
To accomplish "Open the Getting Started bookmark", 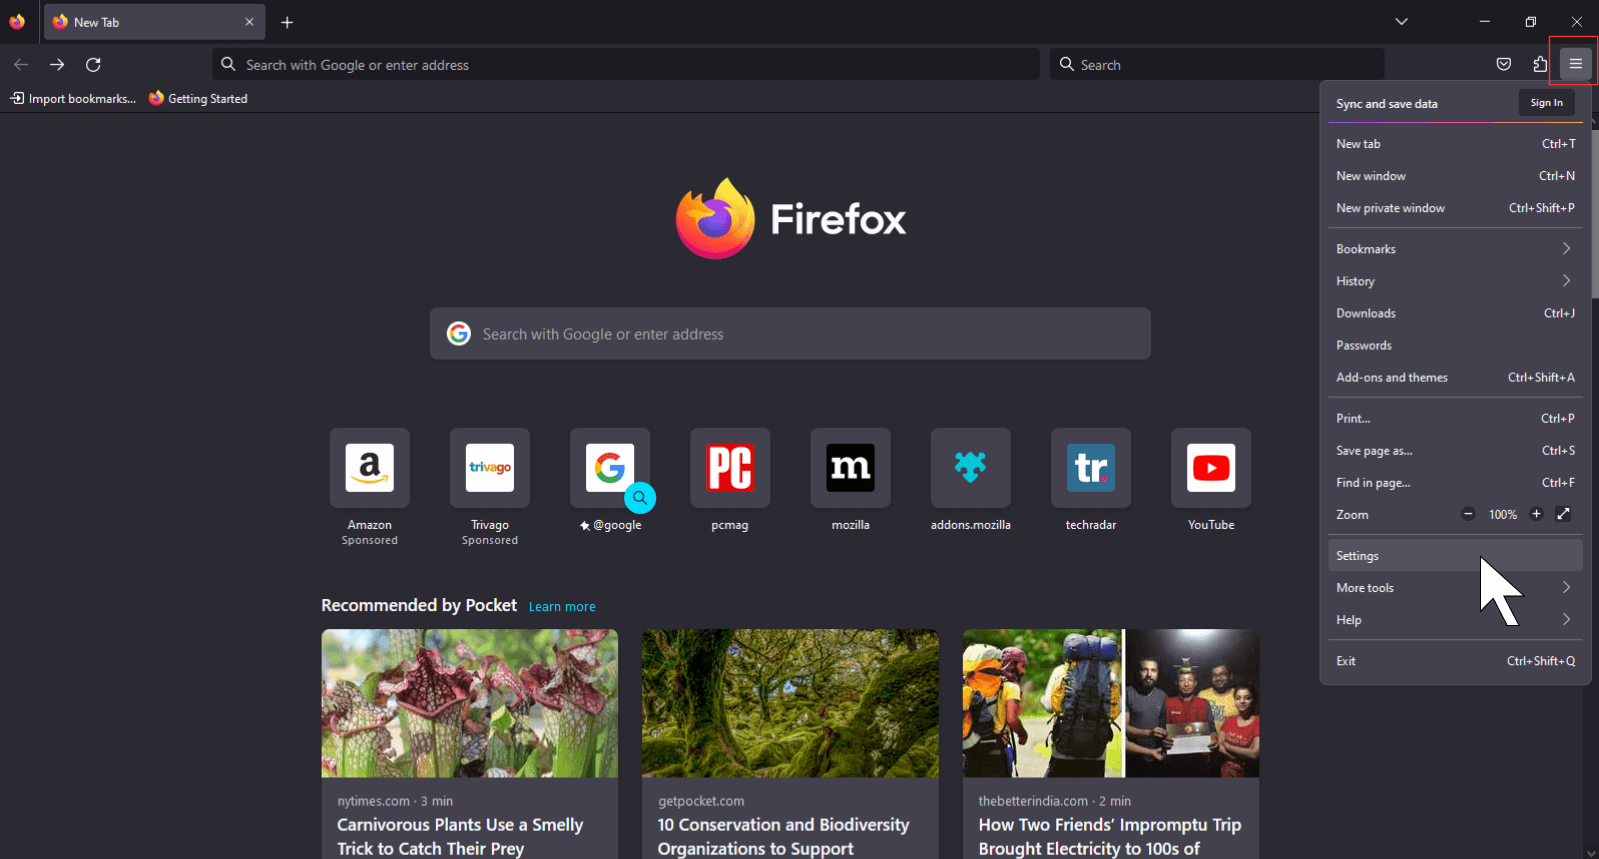I will (x=198, y=98).
